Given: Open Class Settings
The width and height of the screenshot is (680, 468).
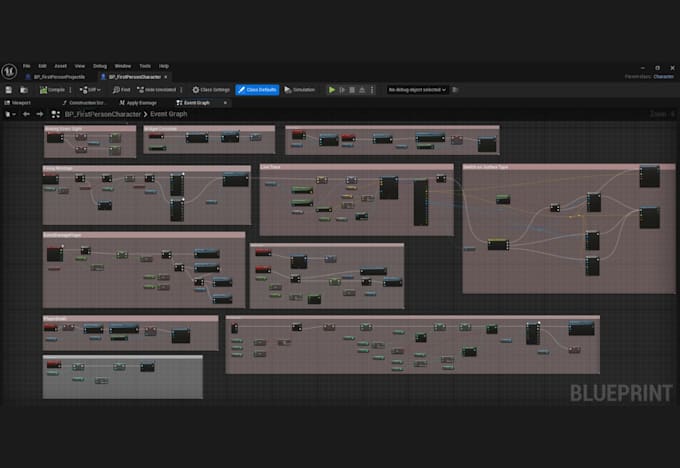Looking at the screenshot, I should coord(211,90).
